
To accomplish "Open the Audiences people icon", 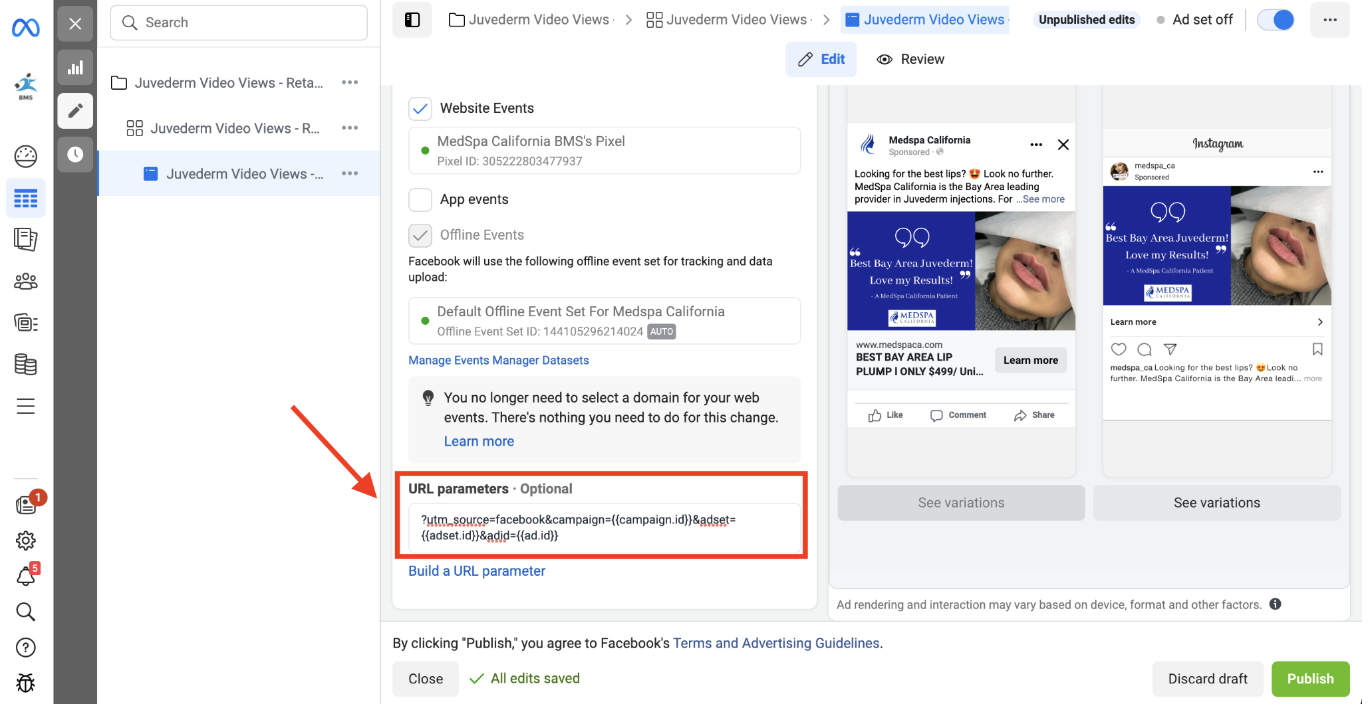I will tap(26, 281).
